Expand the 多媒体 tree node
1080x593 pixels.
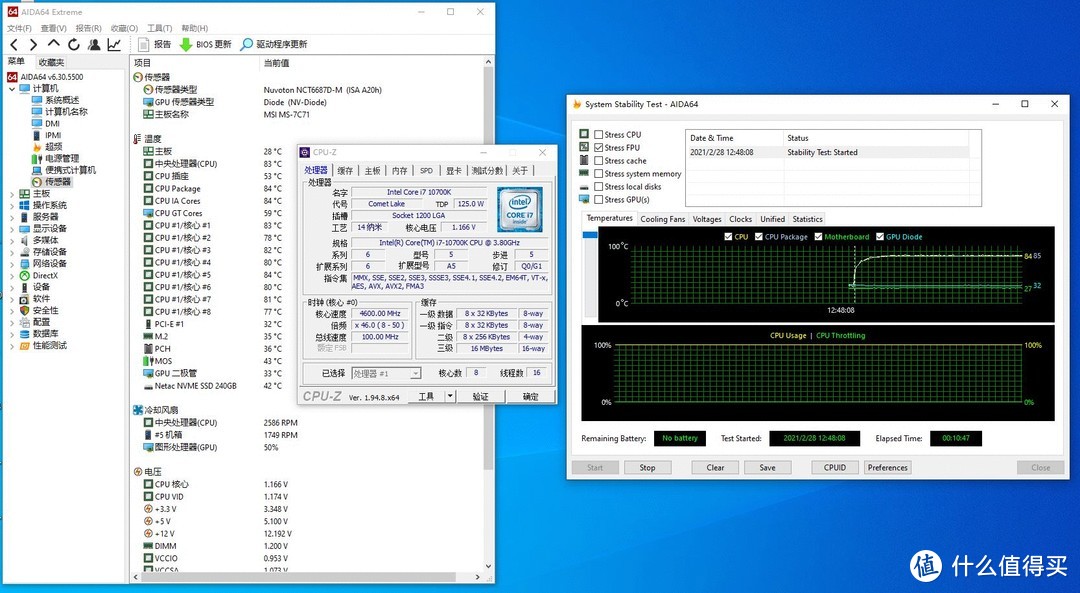tap(12, 240)
